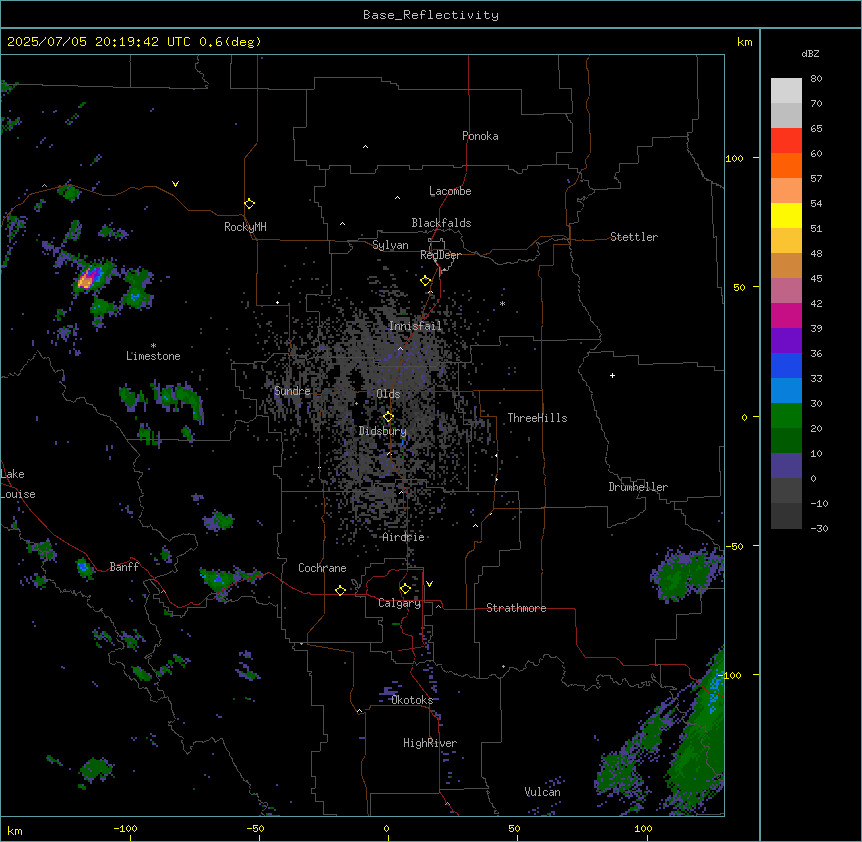
Task: Click the Stettler label
Action: click(x=634, y=237)
